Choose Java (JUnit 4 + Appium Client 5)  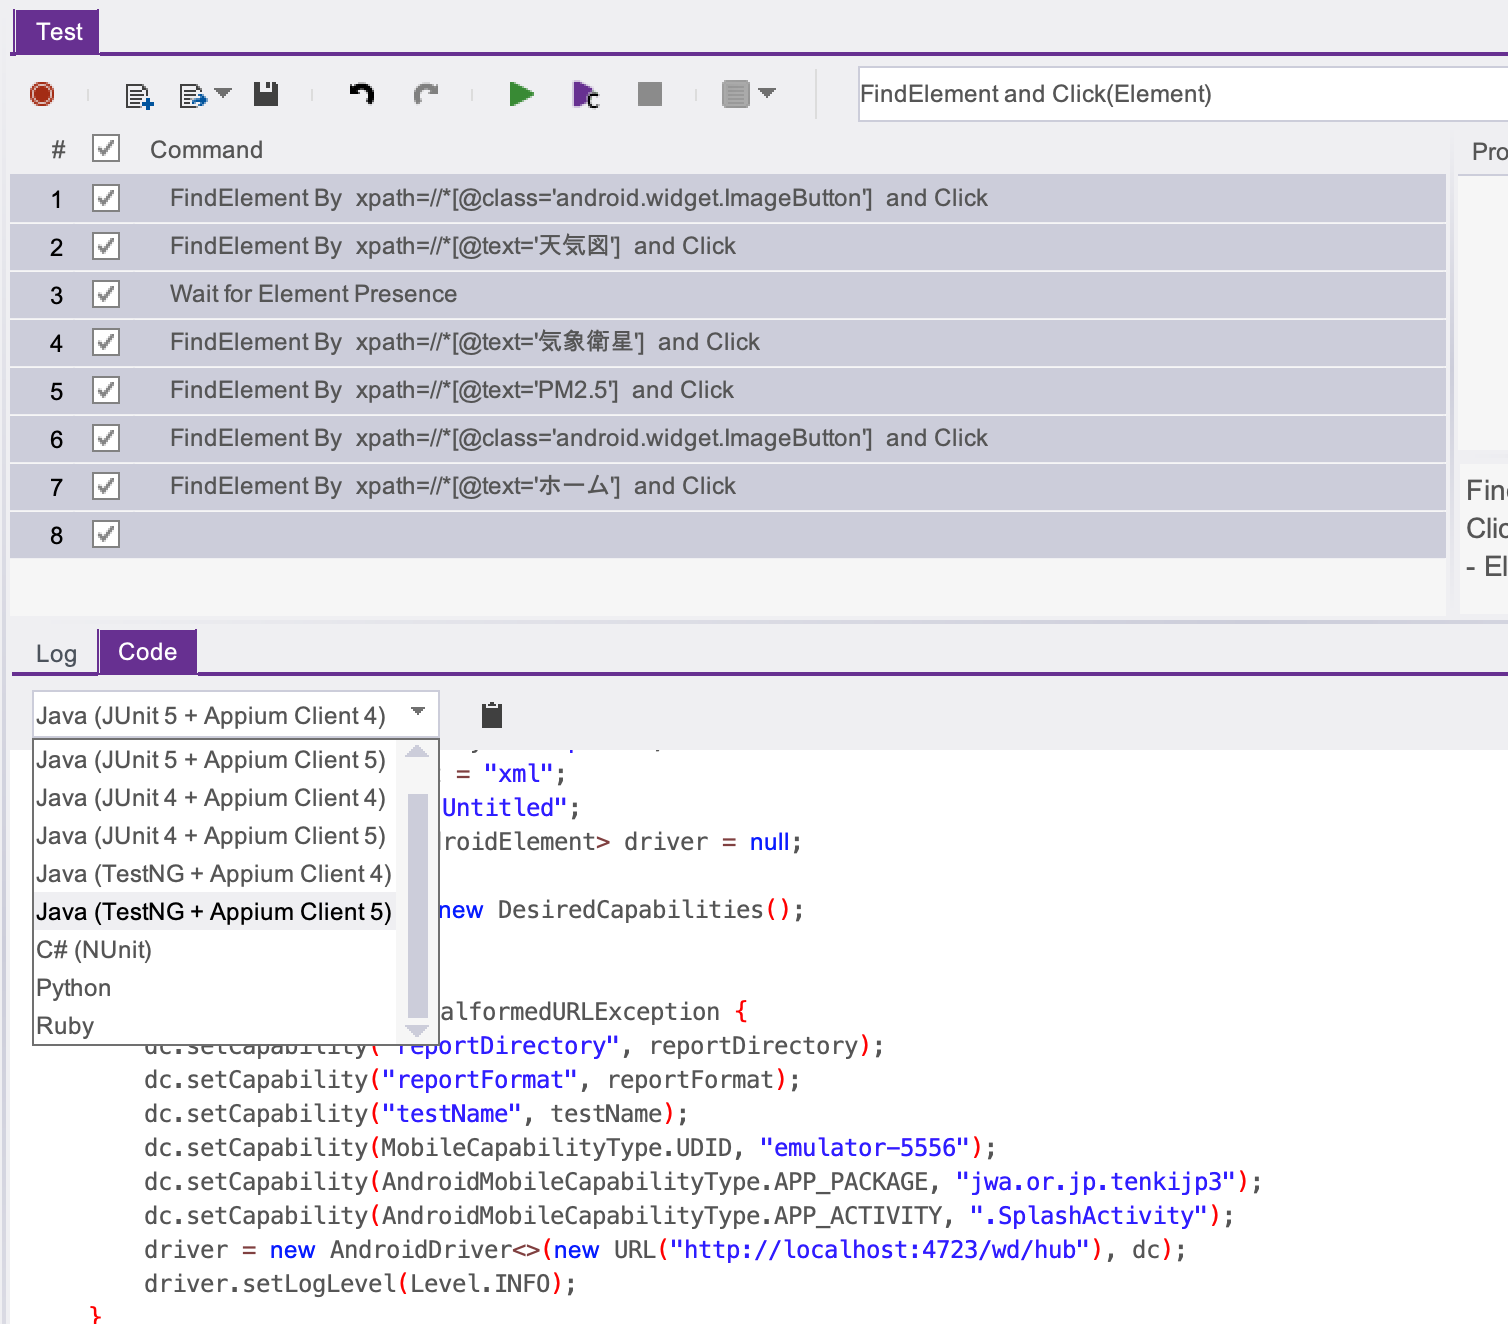tap(215, 836)
